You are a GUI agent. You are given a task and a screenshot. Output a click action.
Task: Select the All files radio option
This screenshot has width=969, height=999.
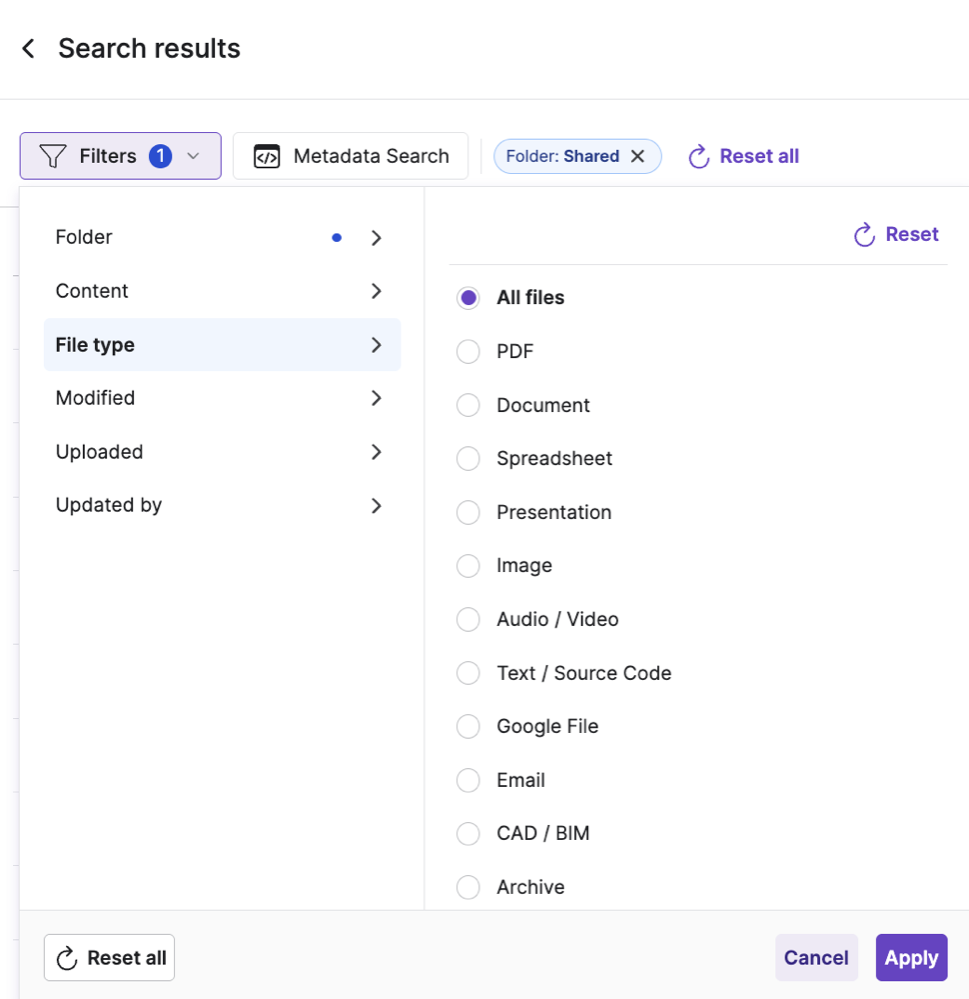pos(468,298)
